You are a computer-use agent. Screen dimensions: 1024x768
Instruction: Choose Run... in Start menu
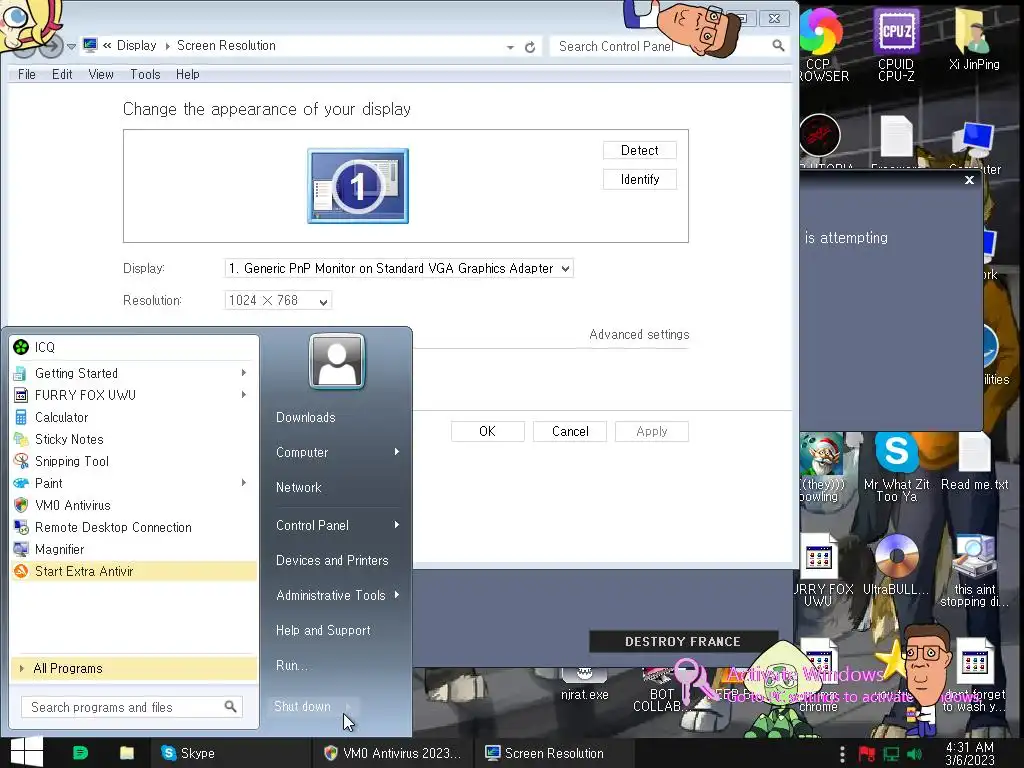[x=291, y=665]
